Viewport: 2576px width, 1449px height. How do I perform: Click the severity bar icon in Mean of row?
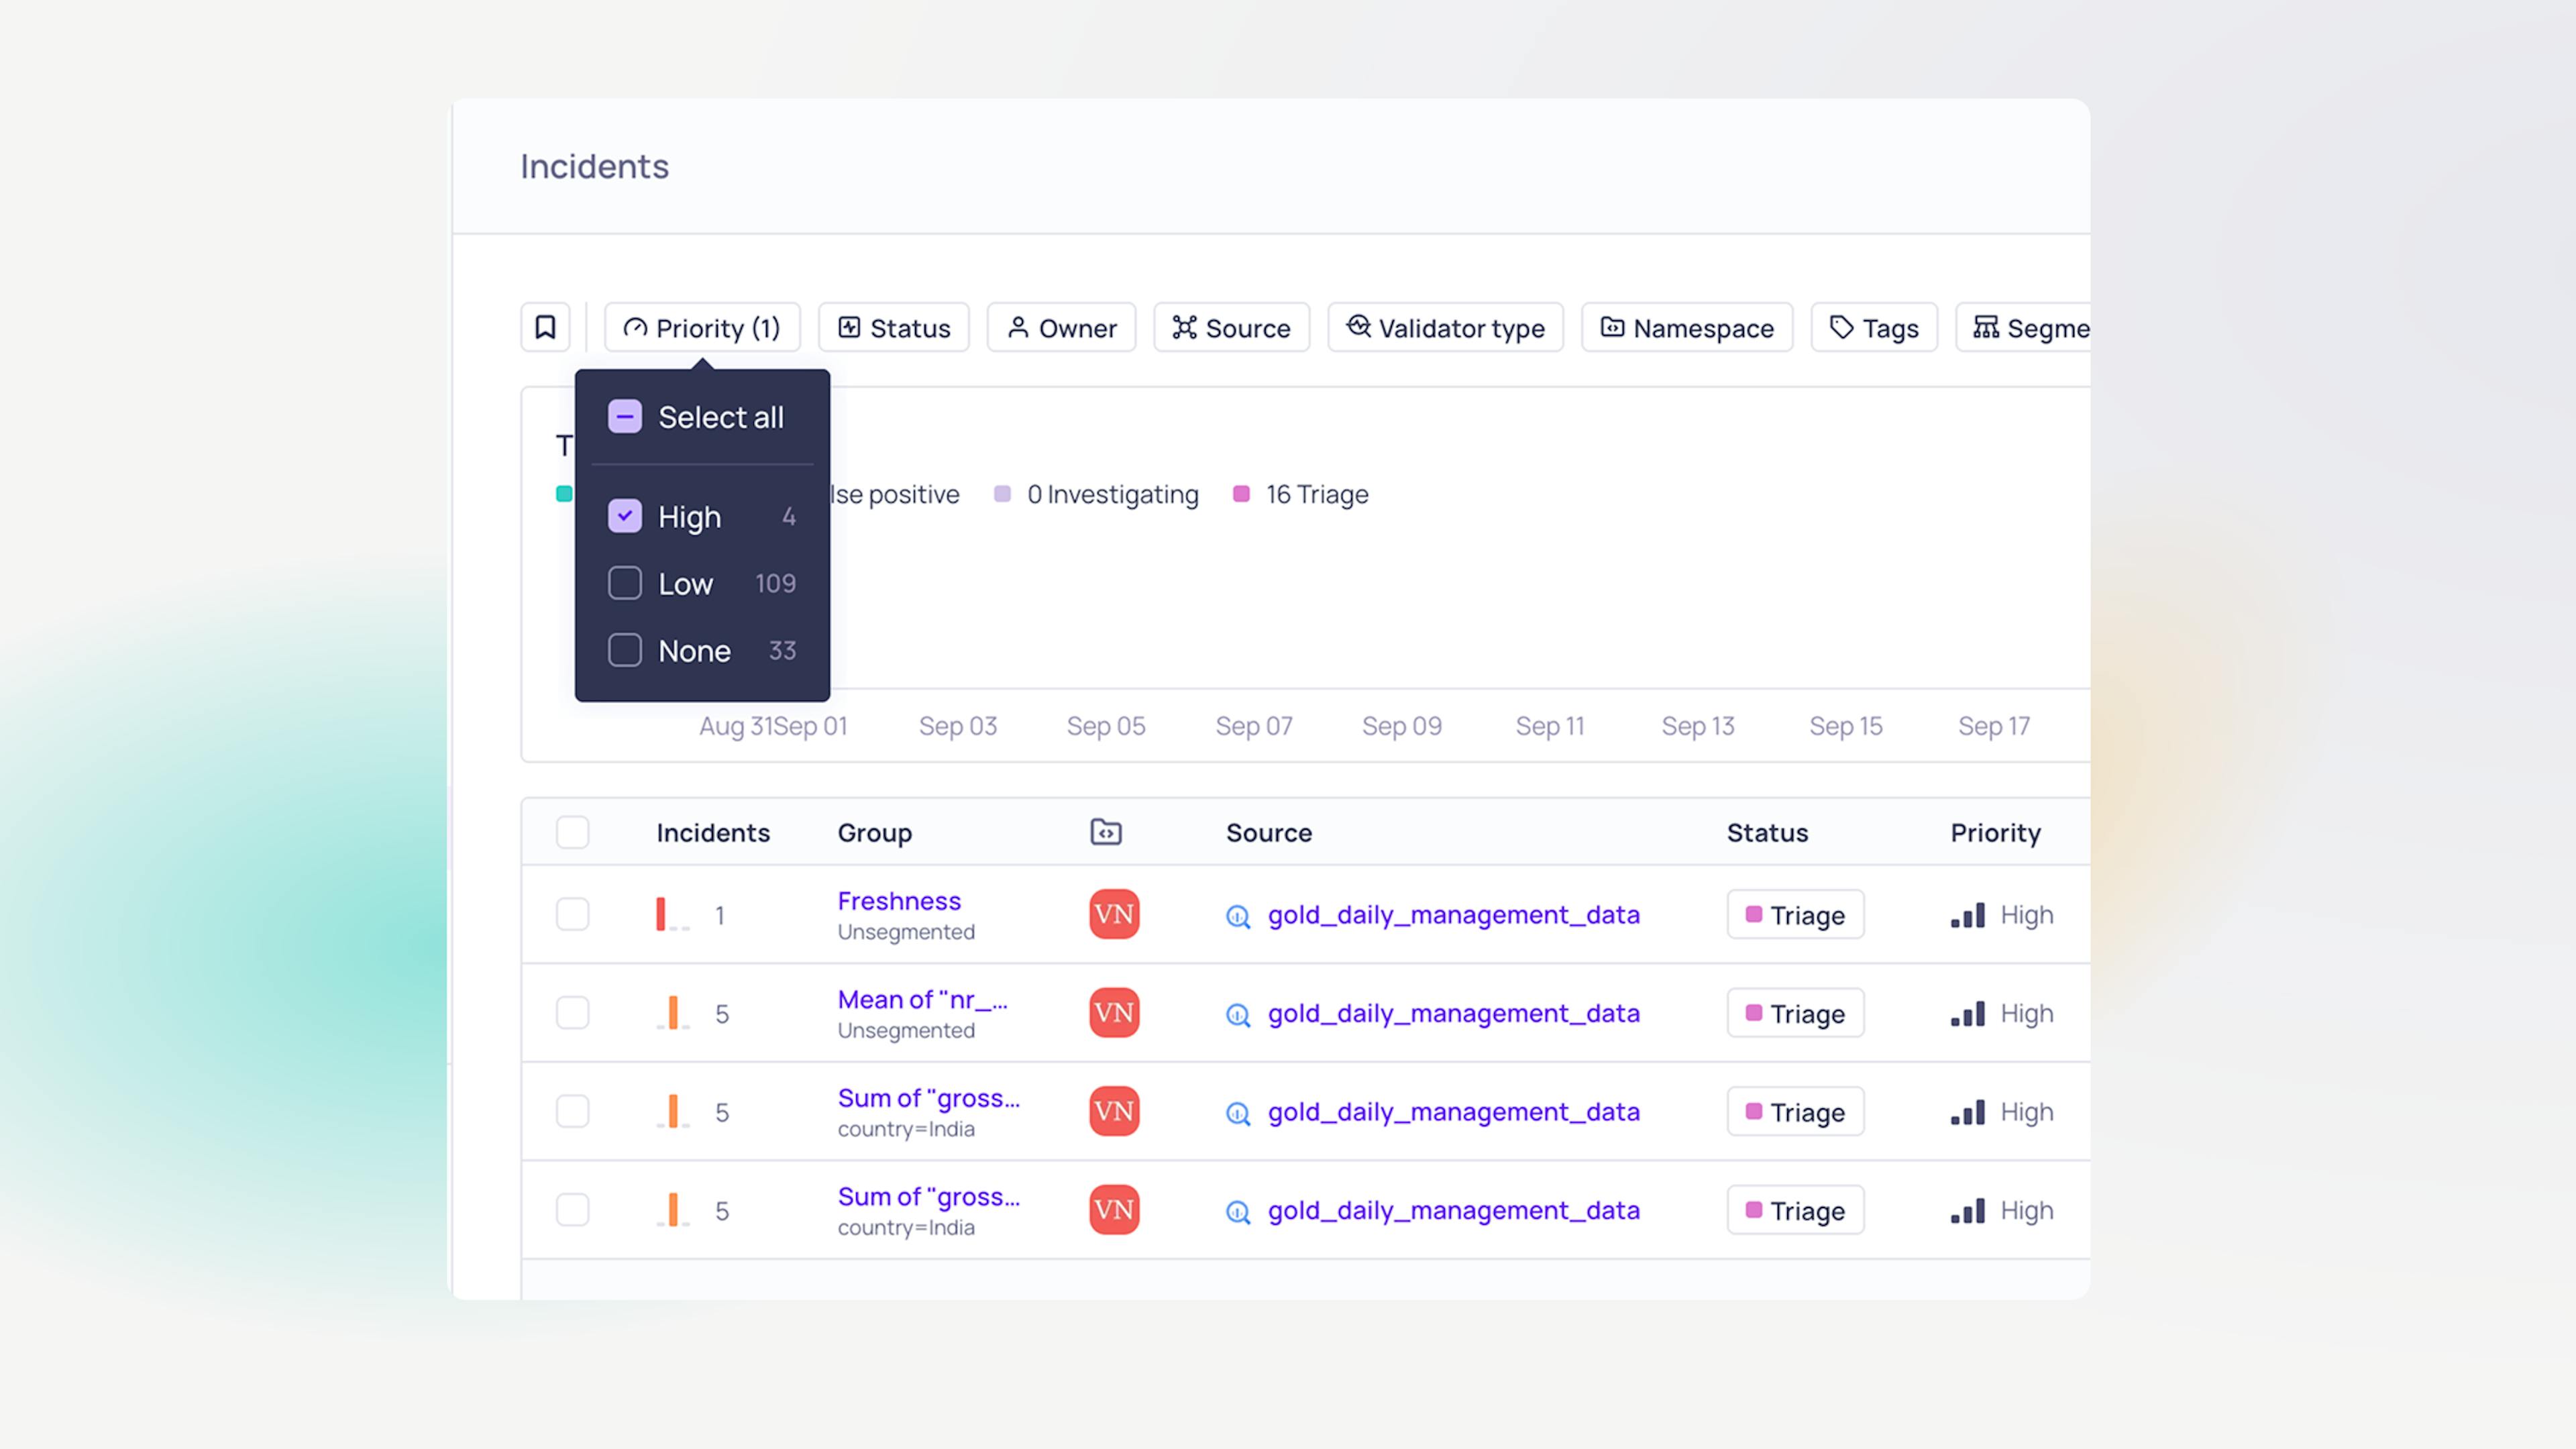[672, 1013]
